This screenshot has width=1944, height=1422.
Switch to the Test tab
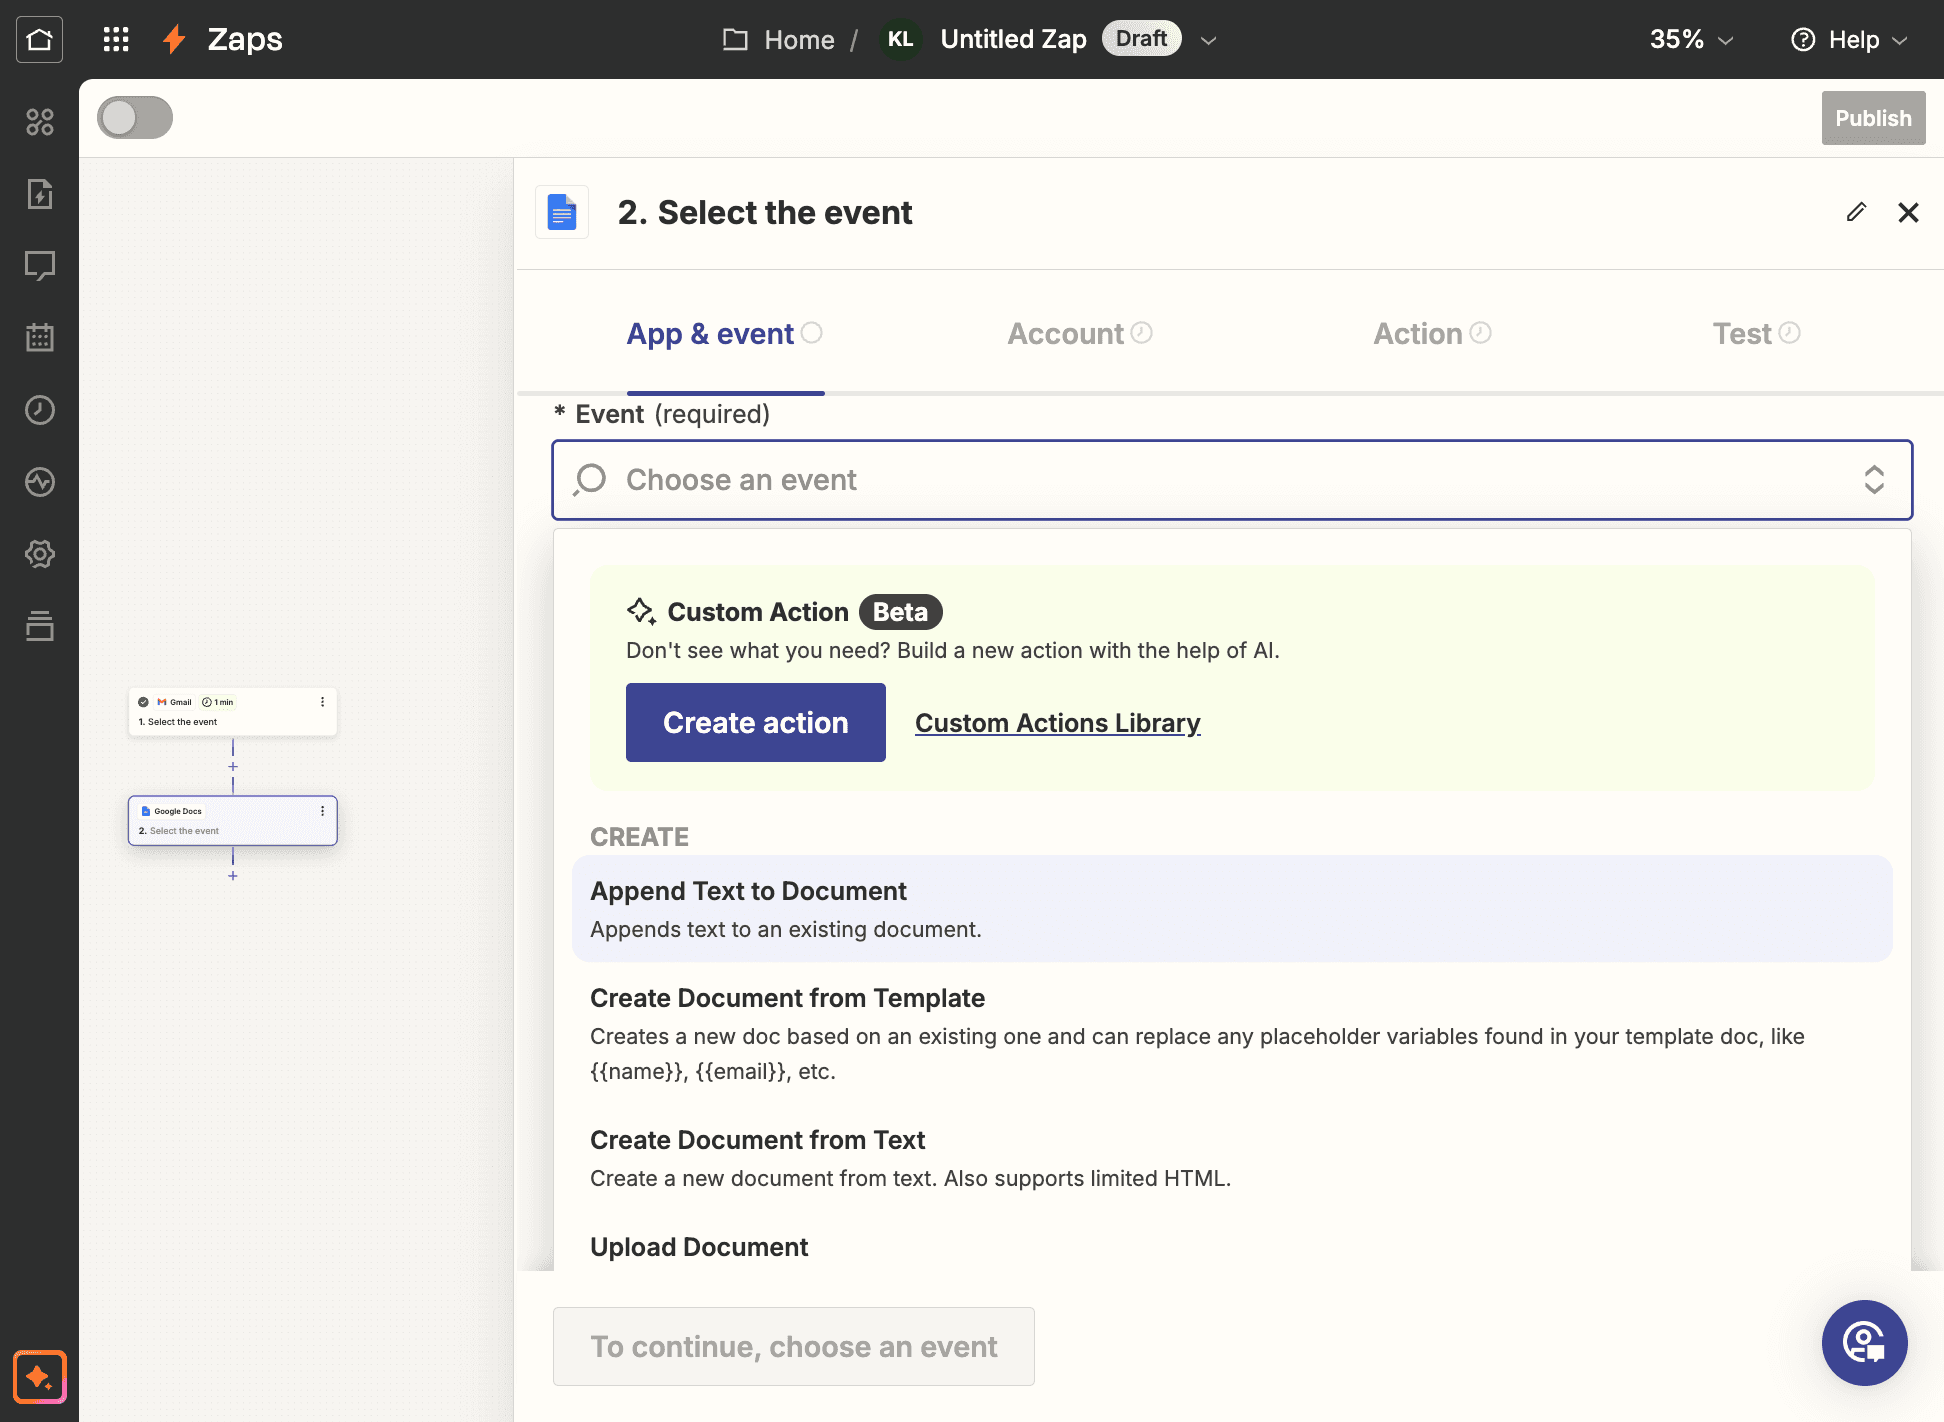(1756, 334)
